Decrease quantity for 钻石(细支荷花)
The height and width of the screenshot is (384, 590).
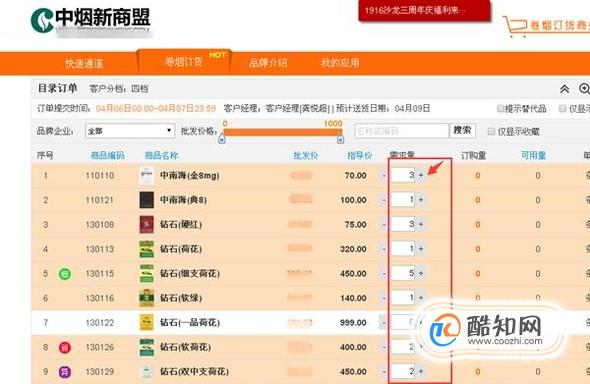tap(384, 273)
